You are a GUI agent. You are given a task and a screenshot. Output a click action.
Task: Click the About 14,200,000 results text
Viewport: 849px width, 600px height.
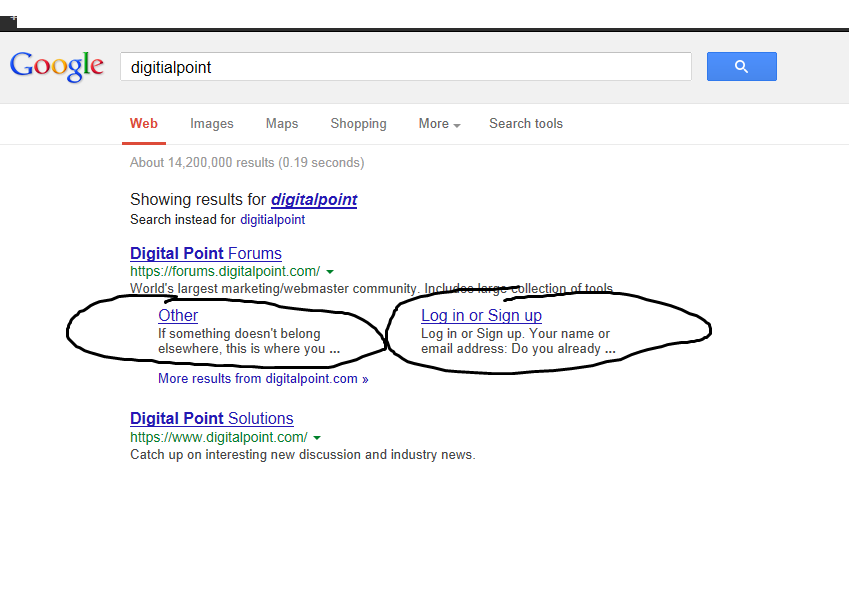click(247, 162)
